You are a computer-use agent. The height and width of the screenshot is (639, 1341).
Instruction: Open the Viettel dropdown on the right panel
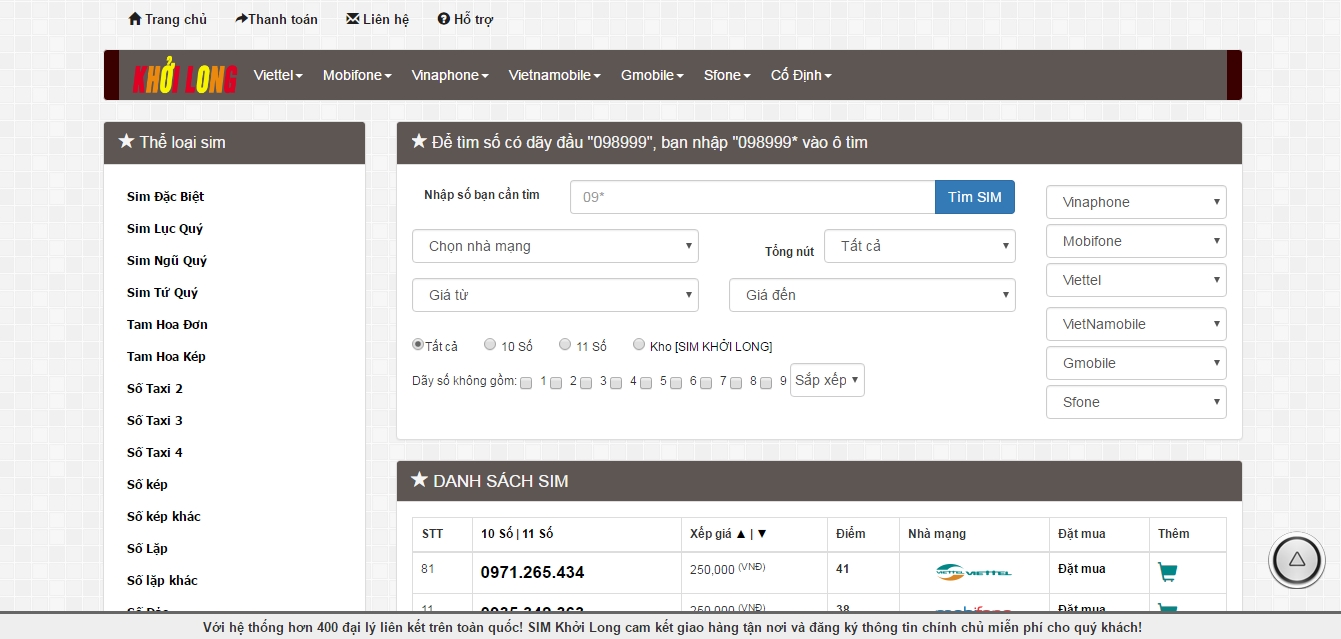[1136, 280]
